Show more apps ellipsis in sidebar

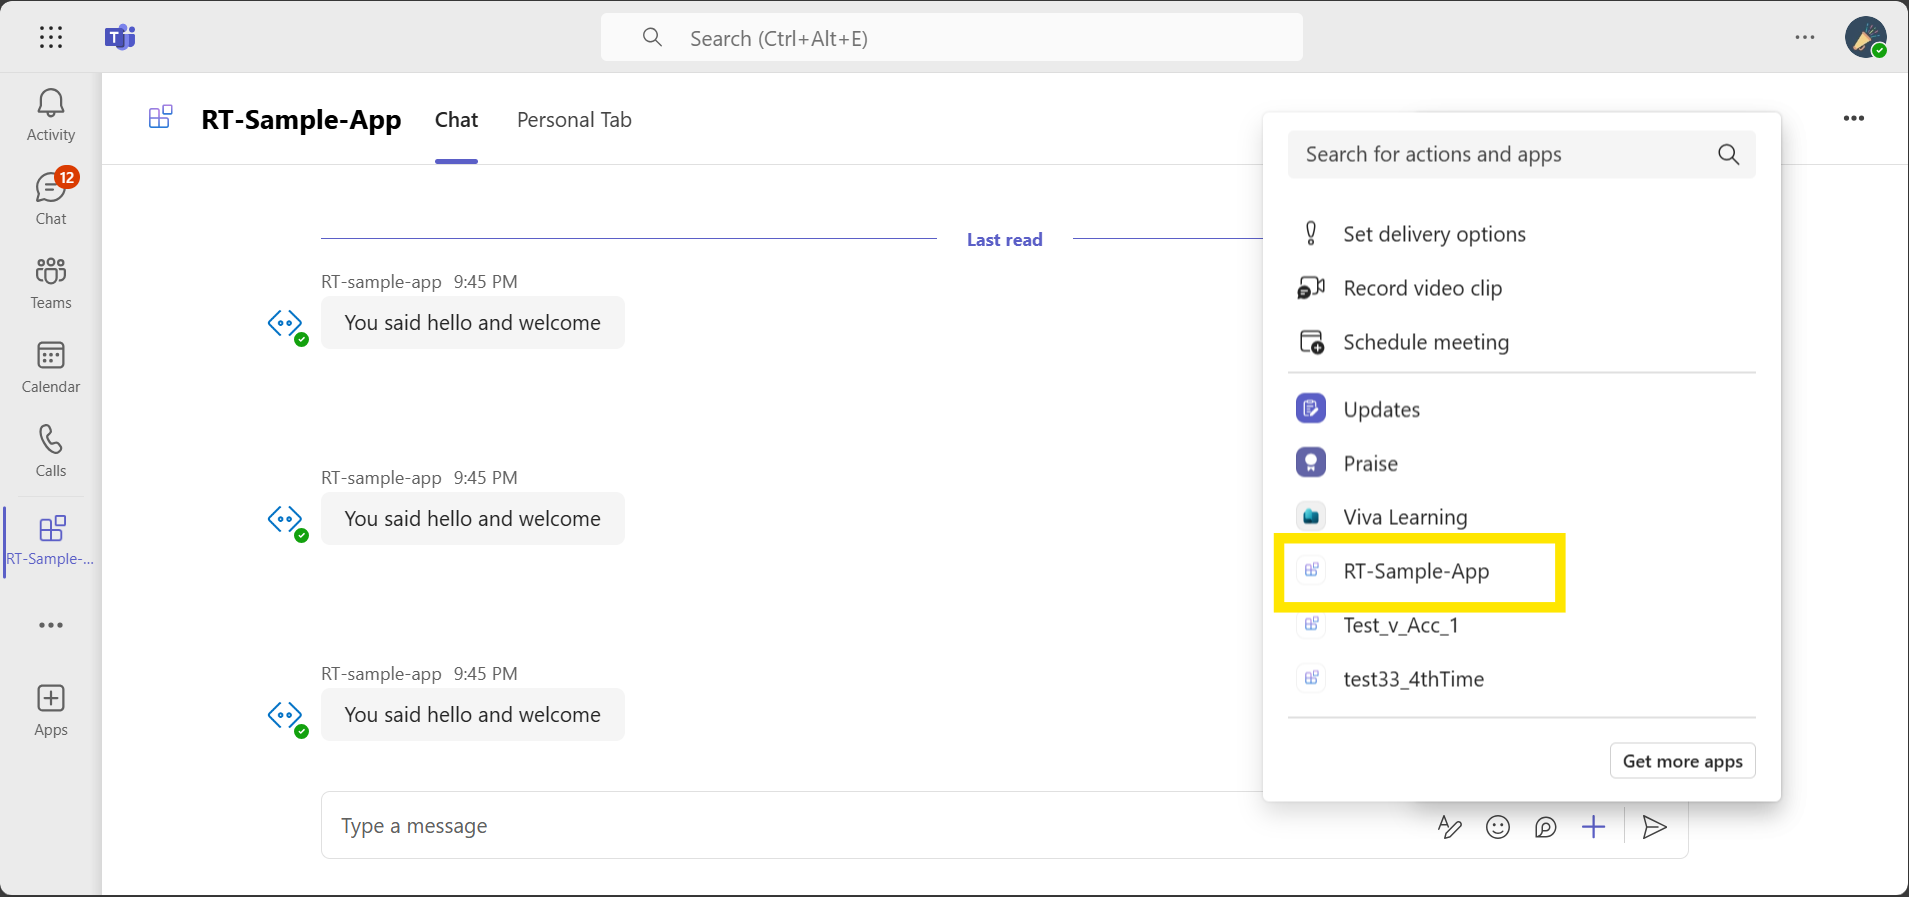(x=51, y=625)
